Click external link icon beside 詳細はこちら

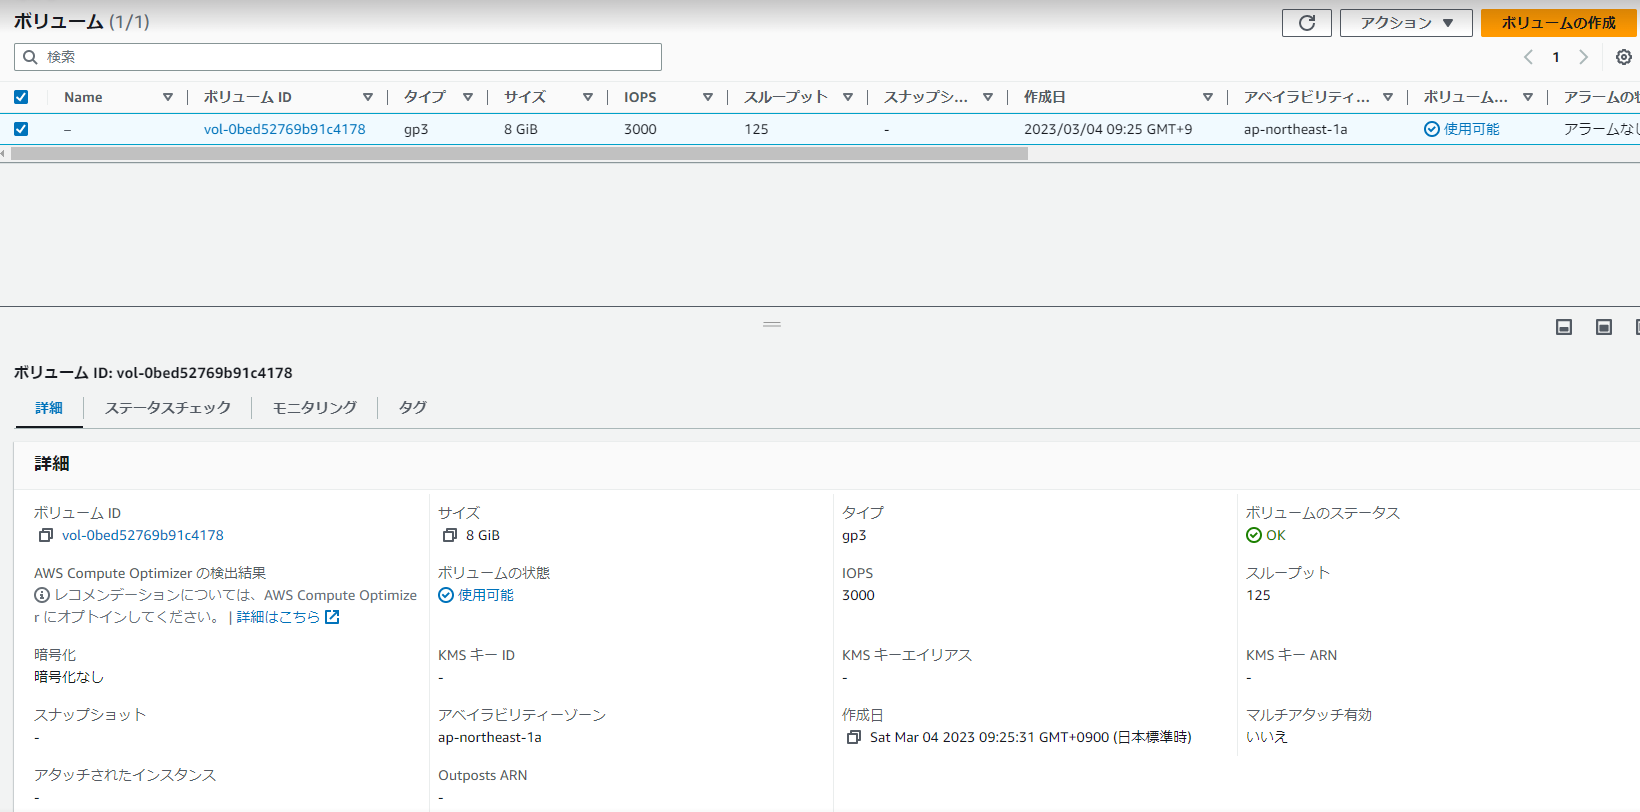coord(332,617)
